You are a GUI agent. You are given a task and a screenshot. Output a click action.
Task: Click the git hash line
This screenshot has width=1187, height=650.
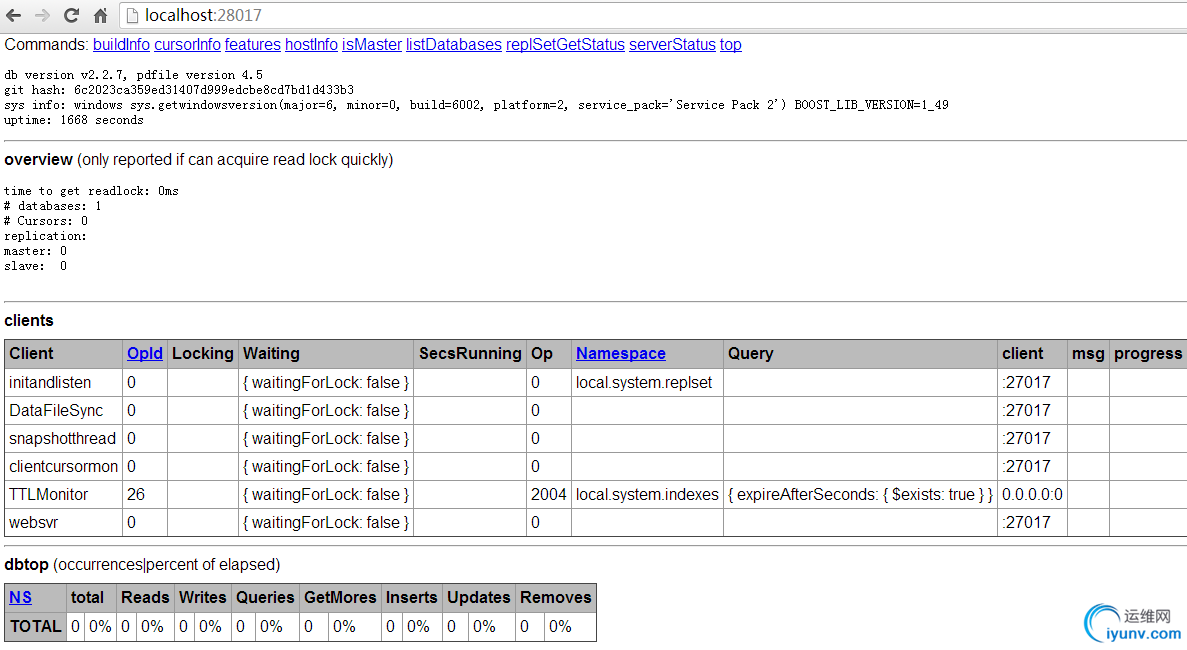[x=179, y=90]
